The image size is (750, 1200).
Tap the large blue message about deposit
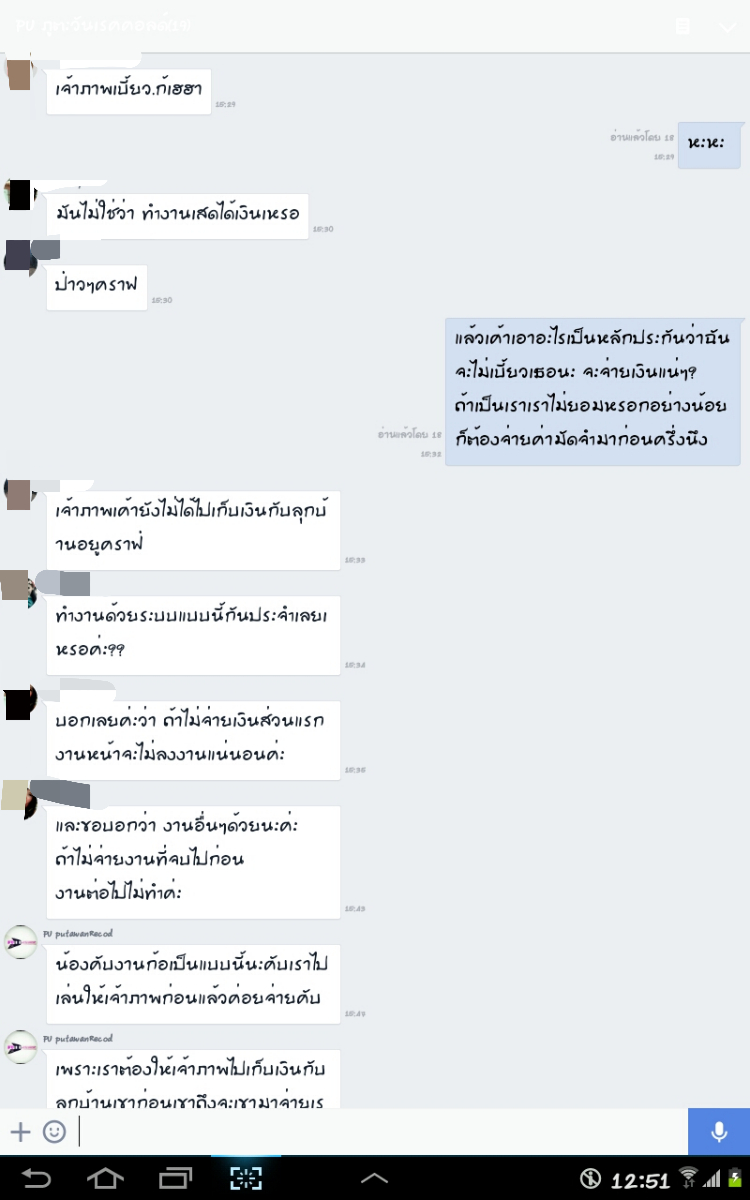tap(593, 392)
